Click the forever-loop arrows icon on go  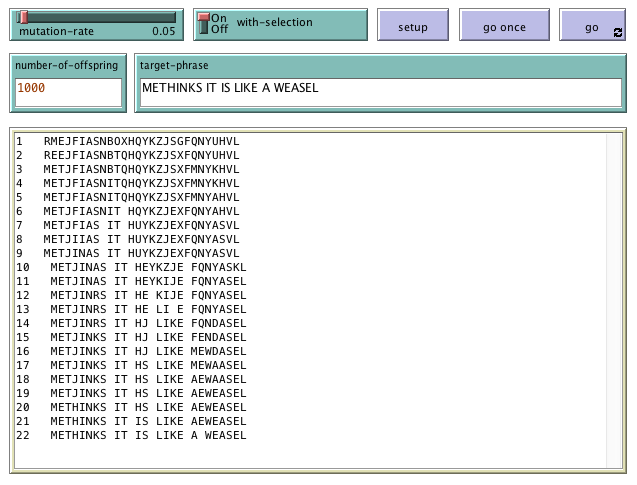[x=617, y=33]
